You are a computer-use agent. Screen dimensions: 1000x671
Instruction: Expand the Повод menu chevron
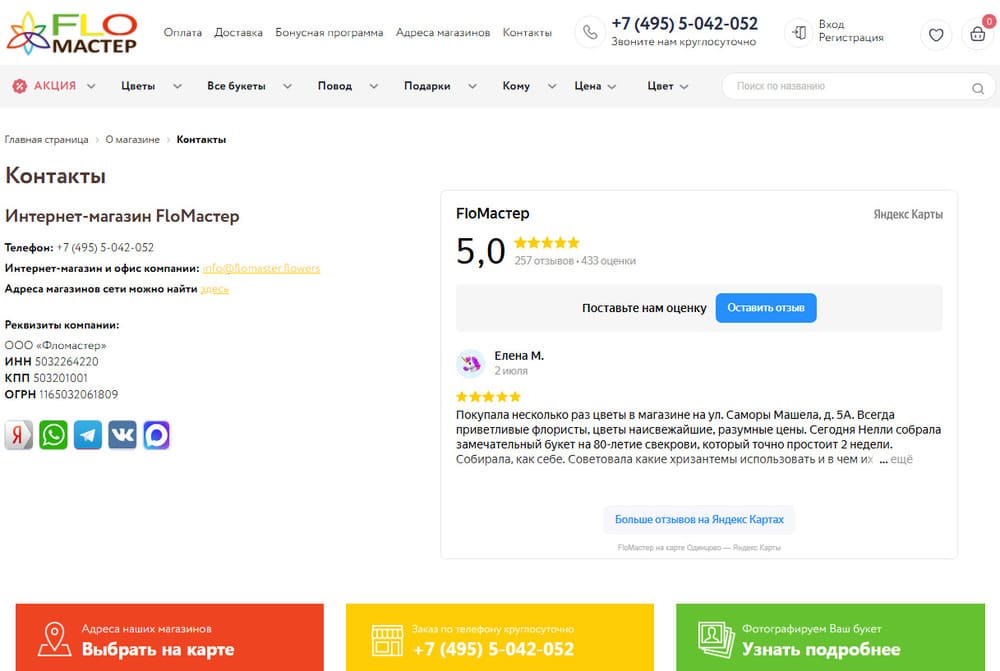click(x=374, y=86)
